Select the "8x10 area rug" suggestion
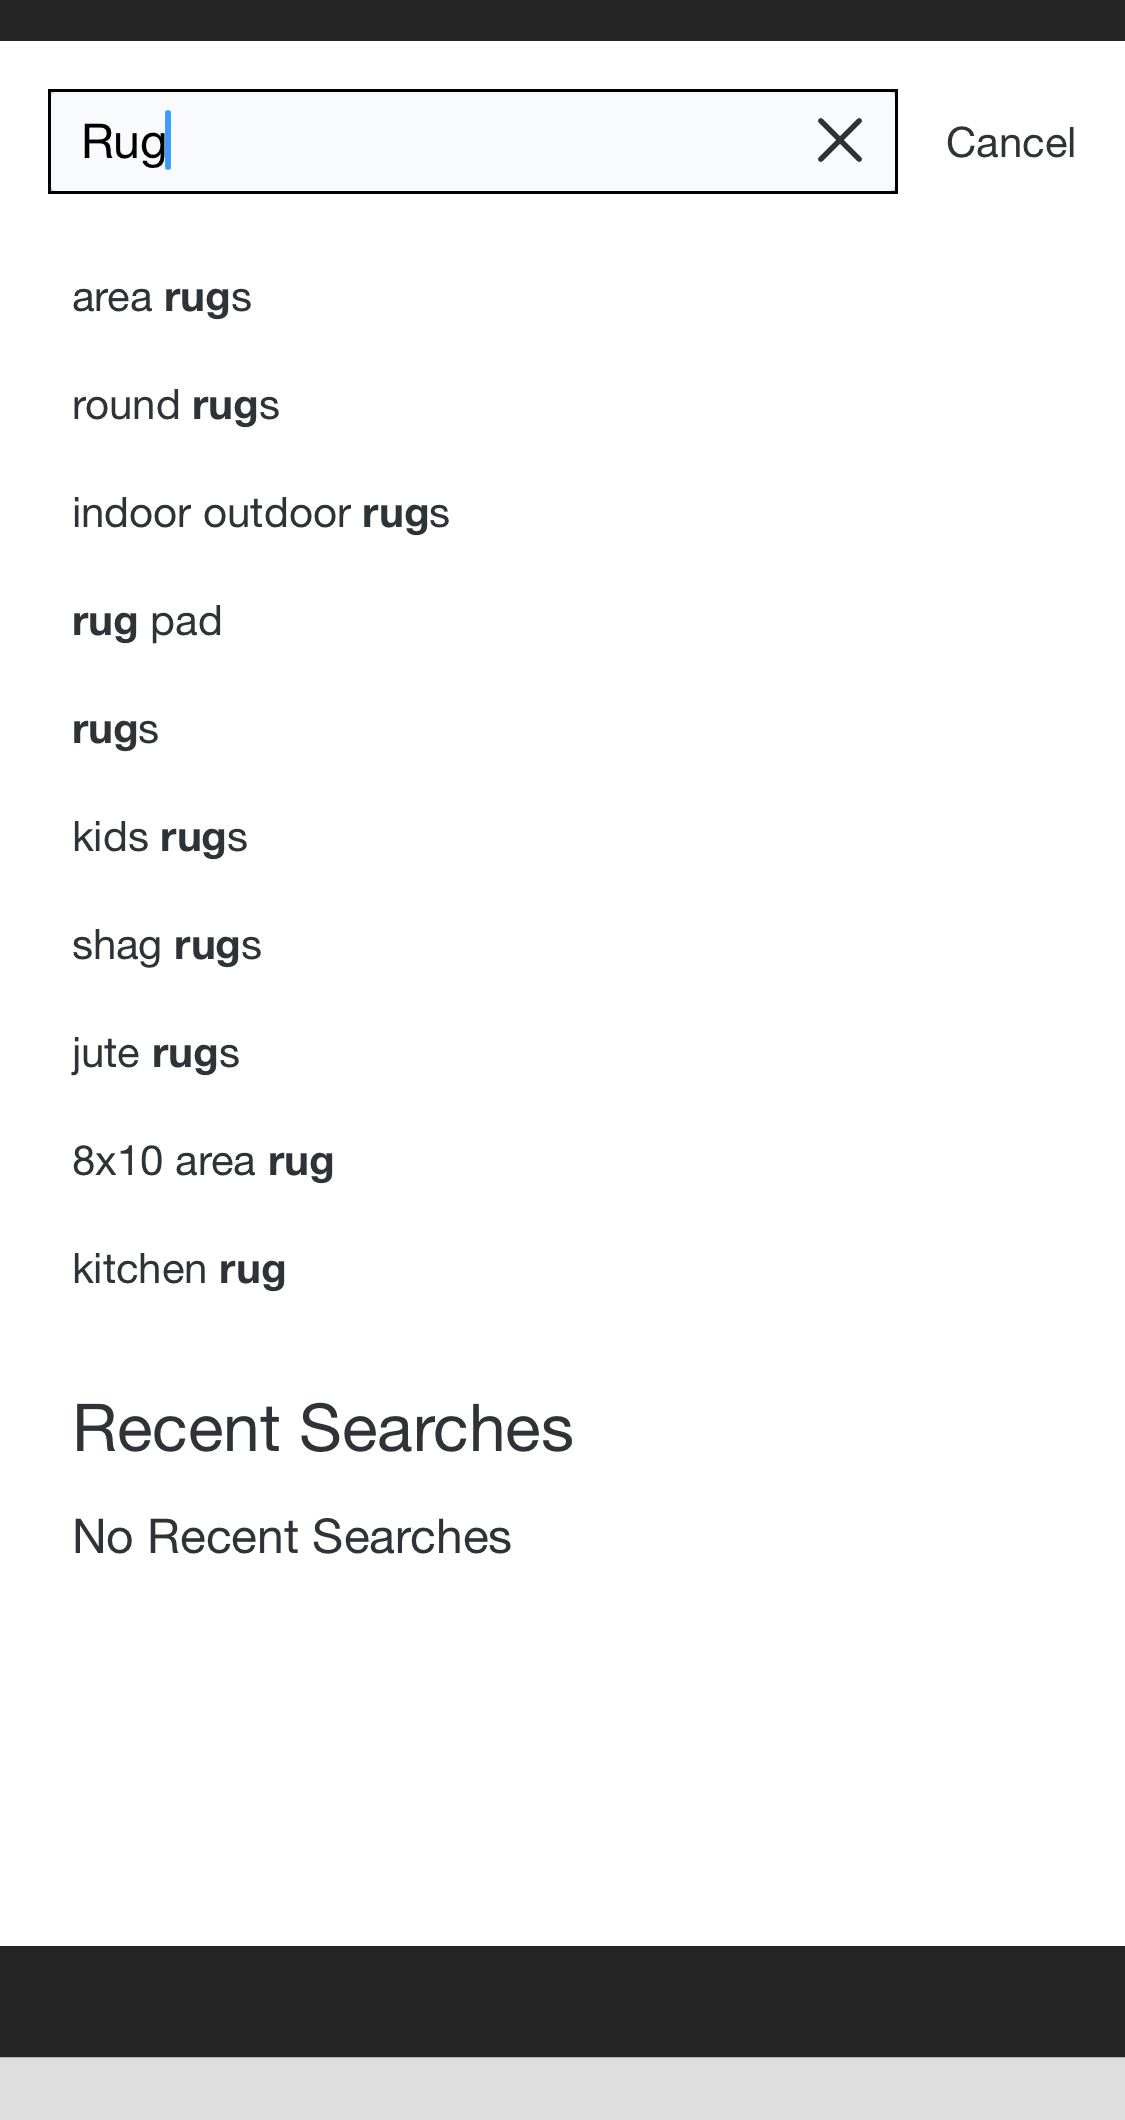This screenshot has height=2120, width=1125. pos(203,1162)
